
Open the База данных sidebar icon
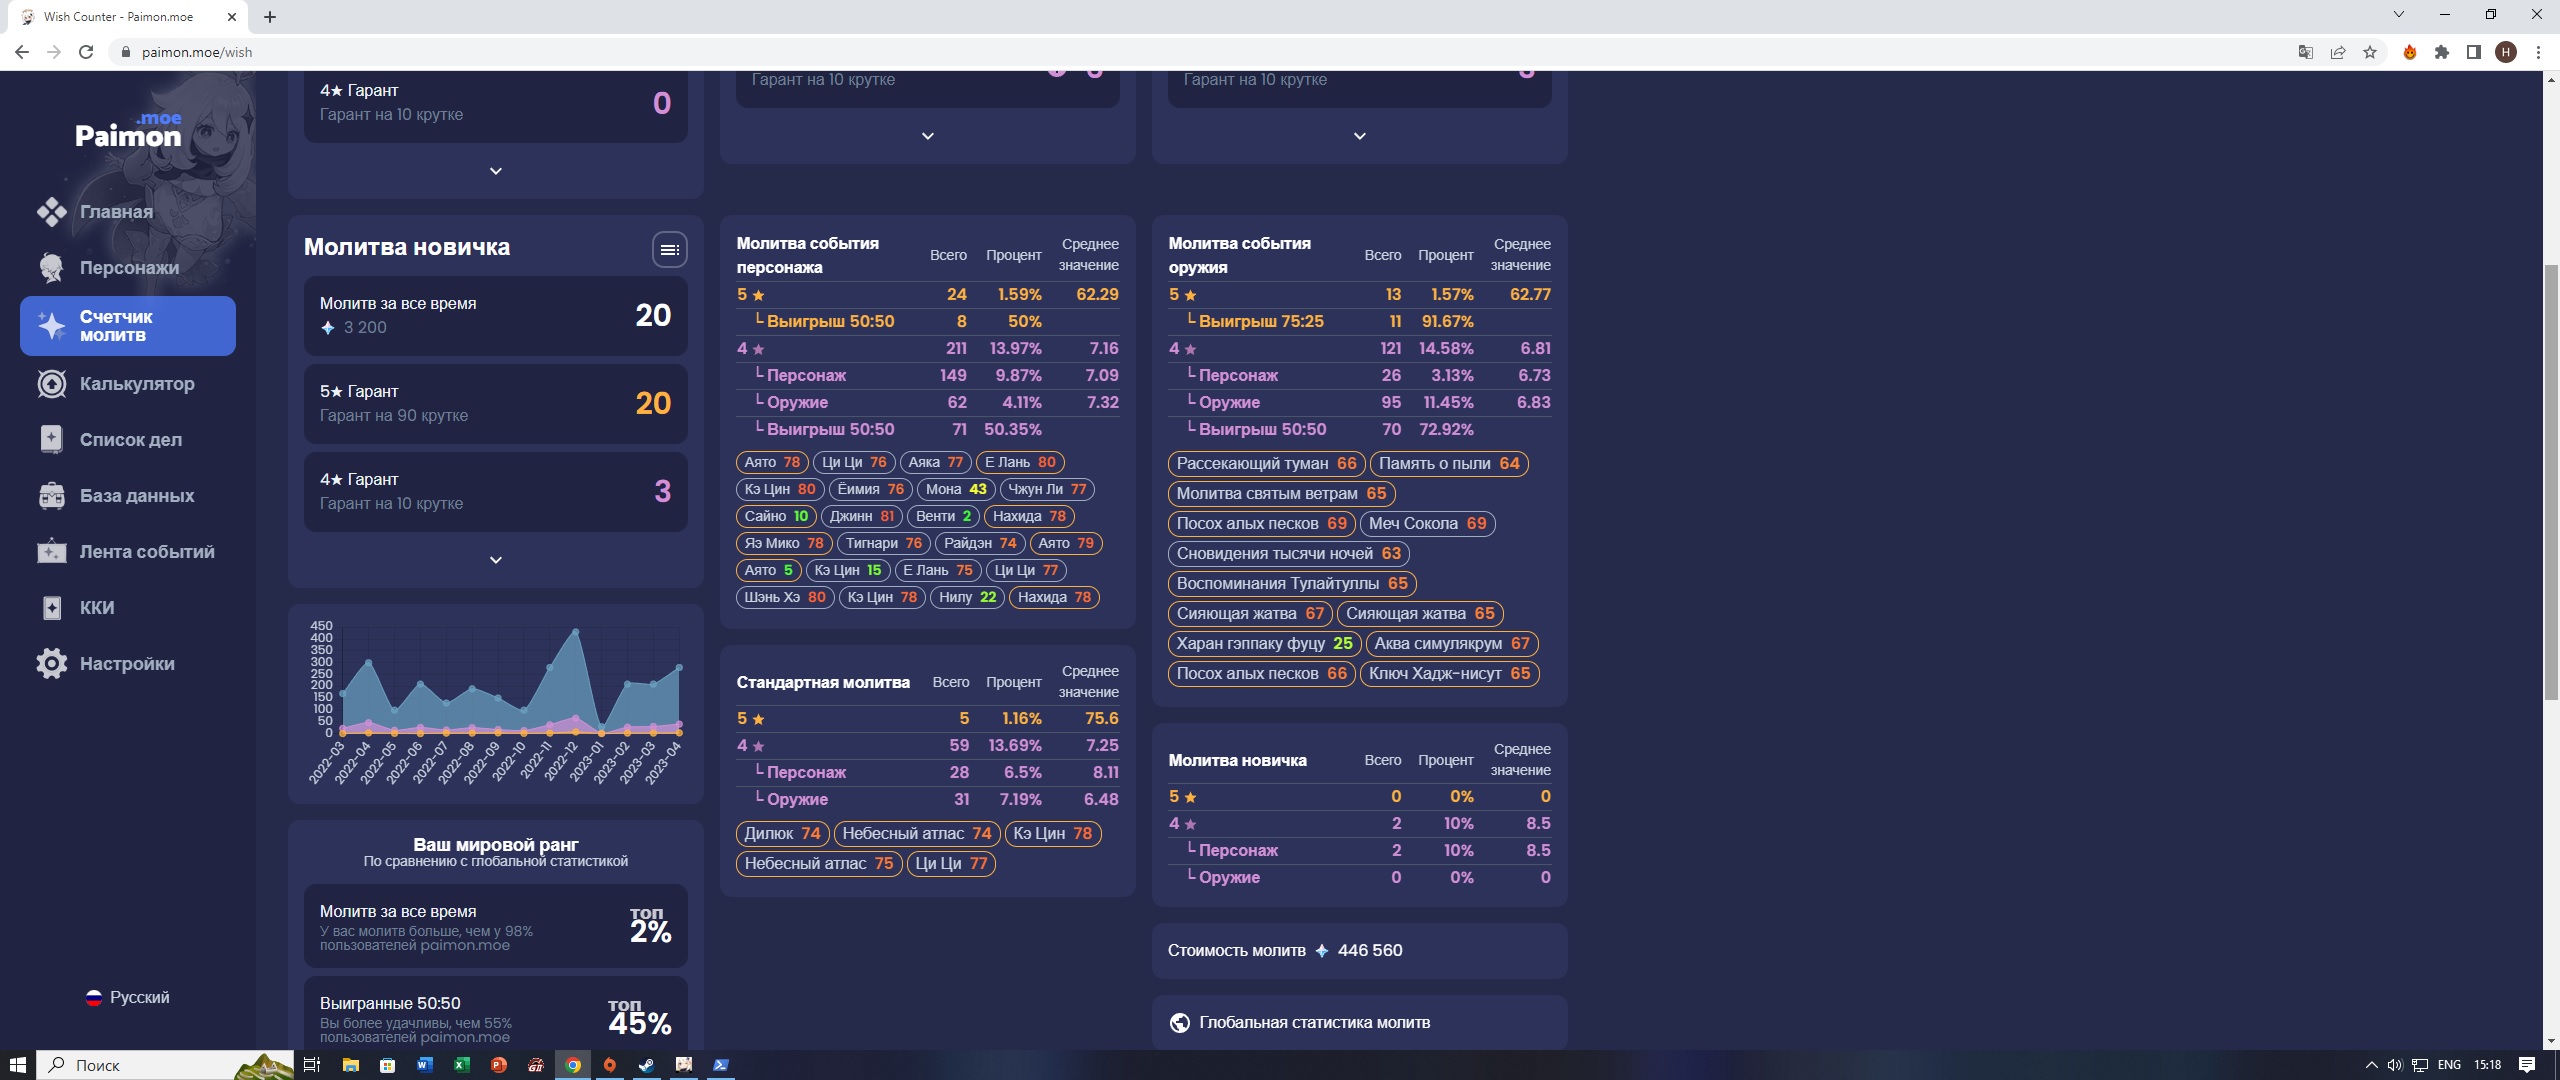point(52,495)
